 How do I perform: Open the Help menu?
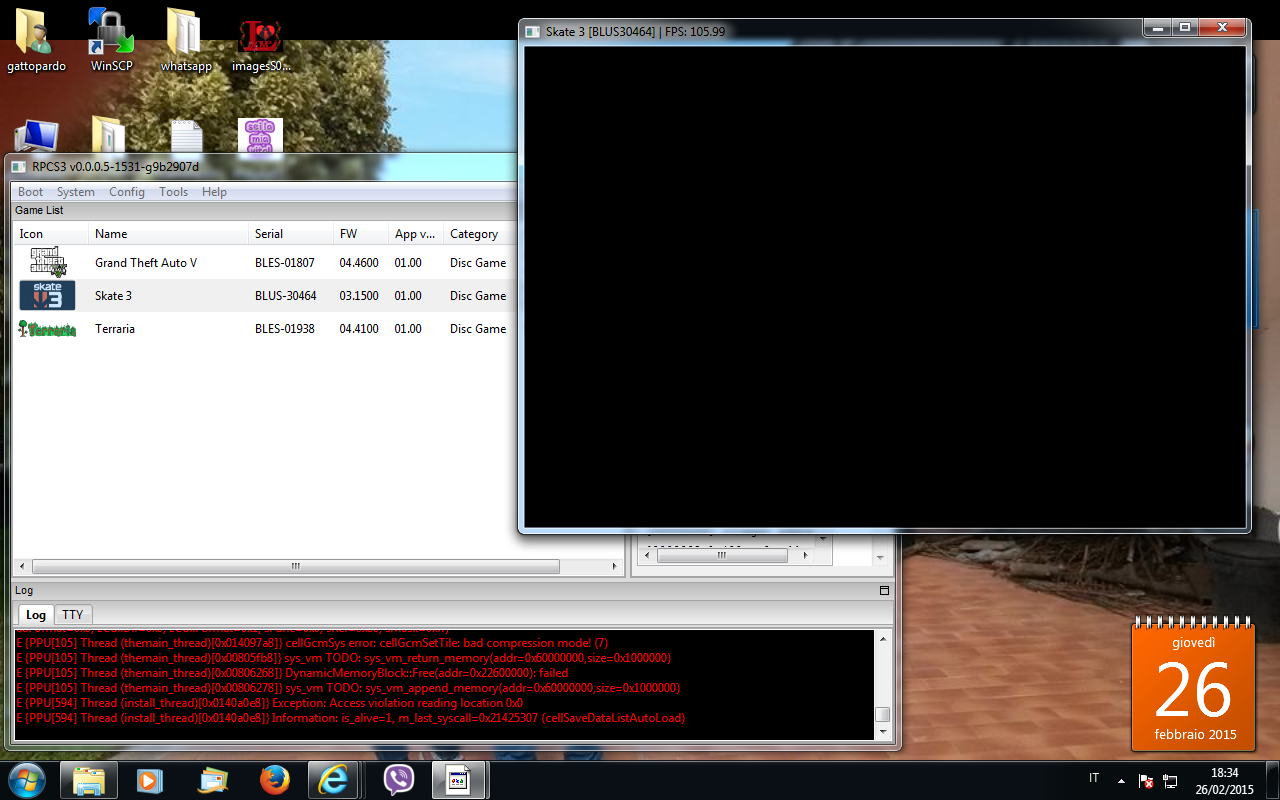[x=214, y=192]
